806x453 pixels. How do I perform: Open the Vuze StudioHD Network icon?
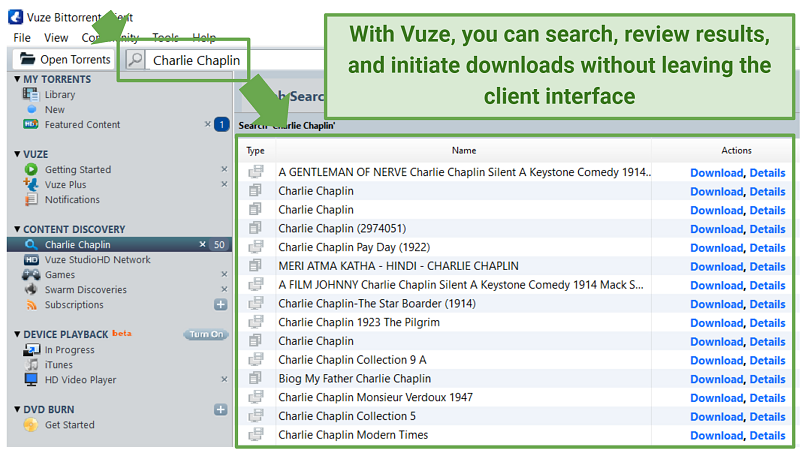point(31,260)
